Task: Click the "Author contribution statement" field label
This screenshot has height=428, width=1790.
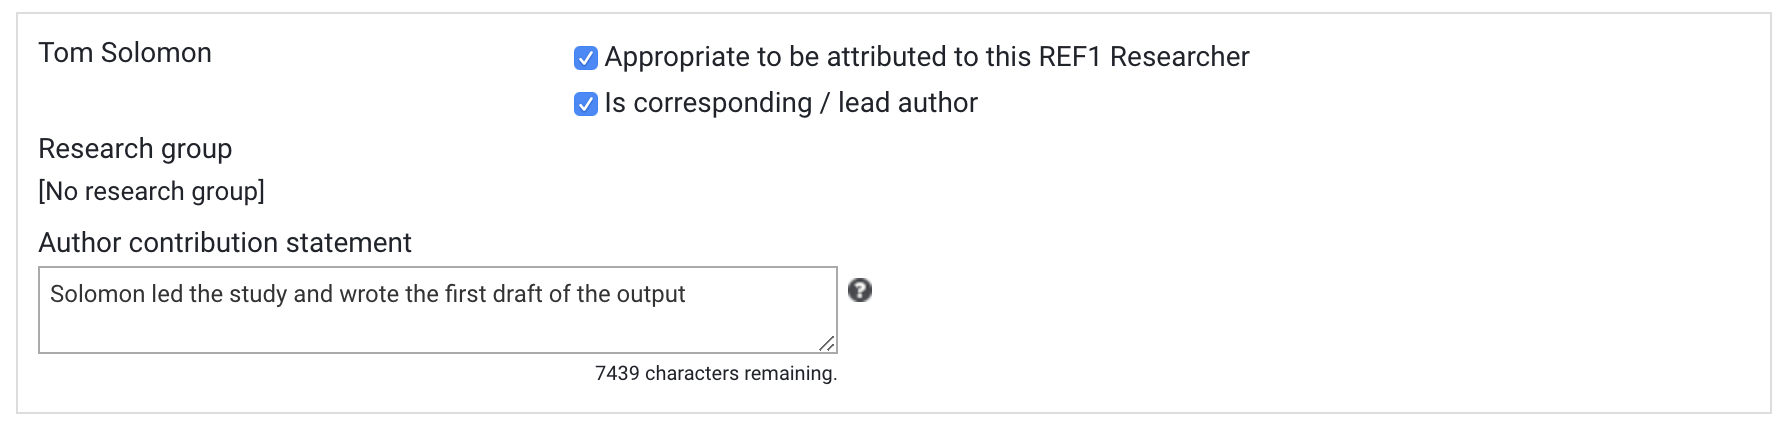Action: (x=225, y=243)
